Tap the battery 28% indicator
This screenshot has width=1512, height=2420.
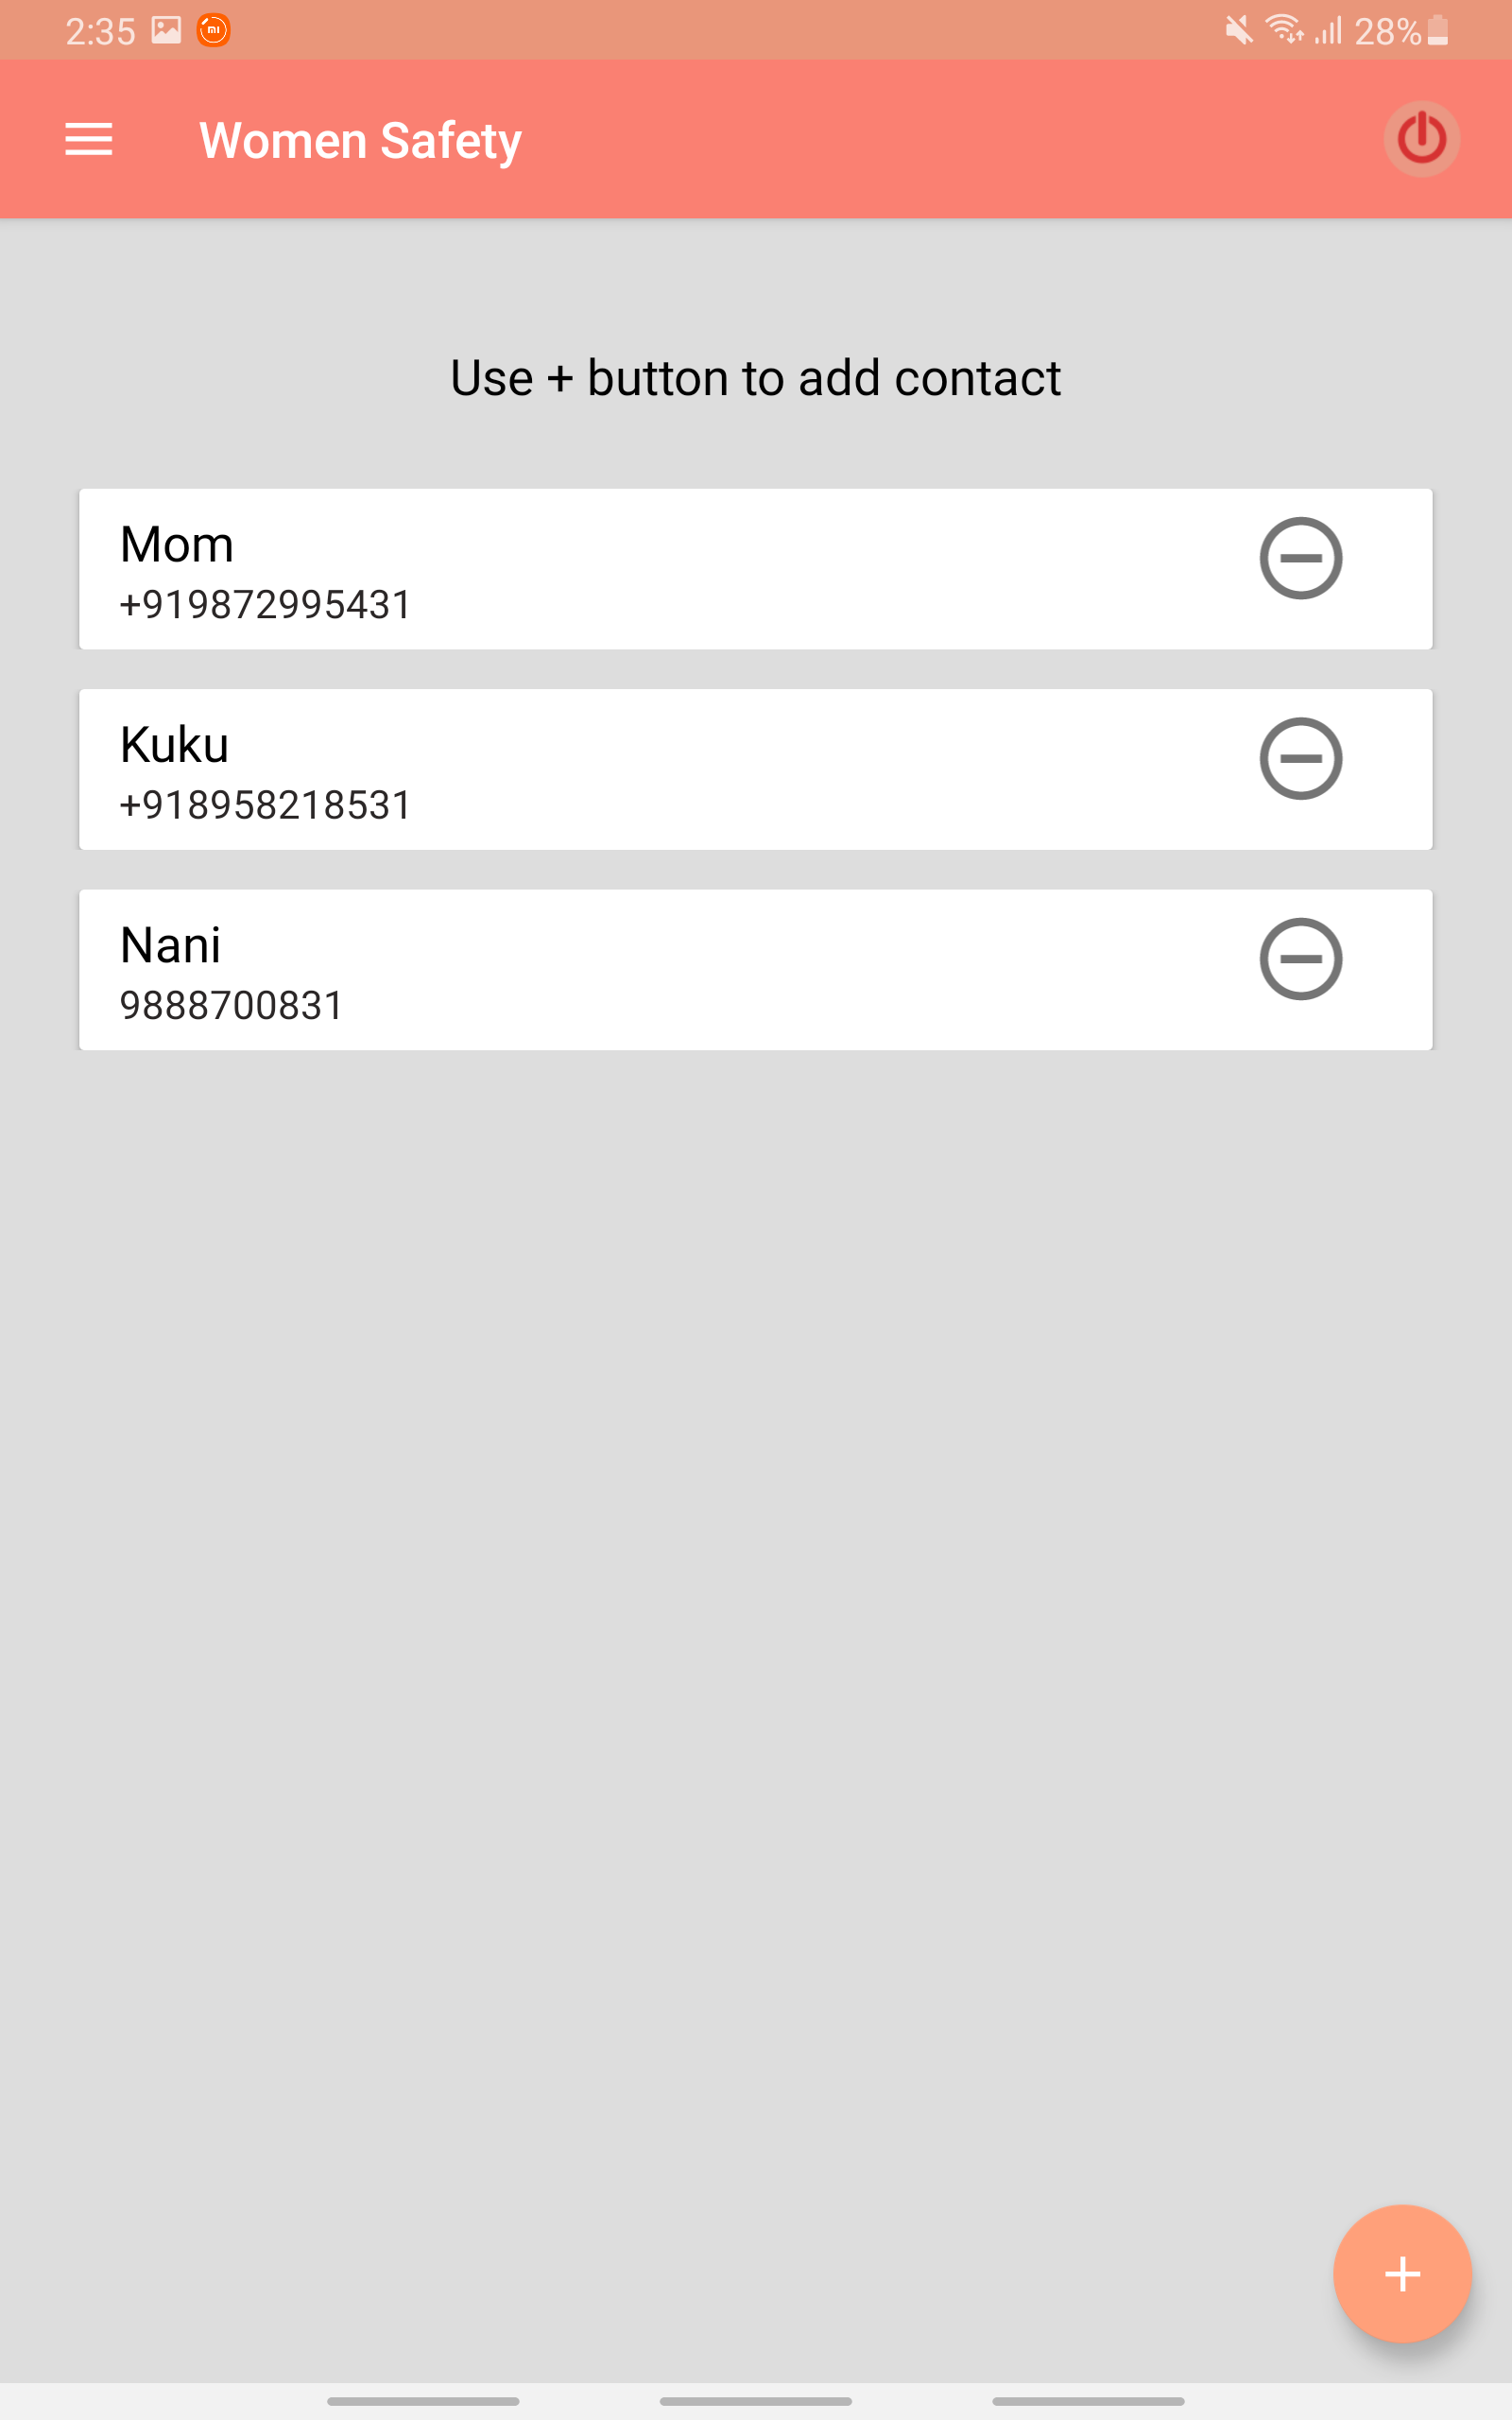coord(1400,31)
